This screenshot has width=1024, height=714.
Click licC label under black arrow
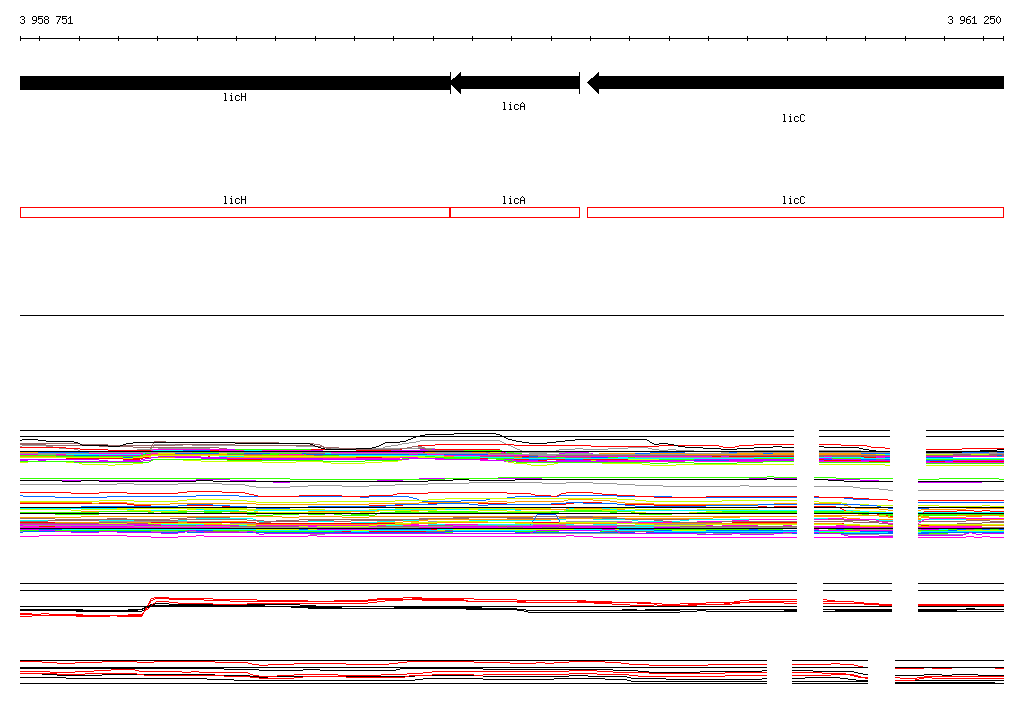coord(793,118)
